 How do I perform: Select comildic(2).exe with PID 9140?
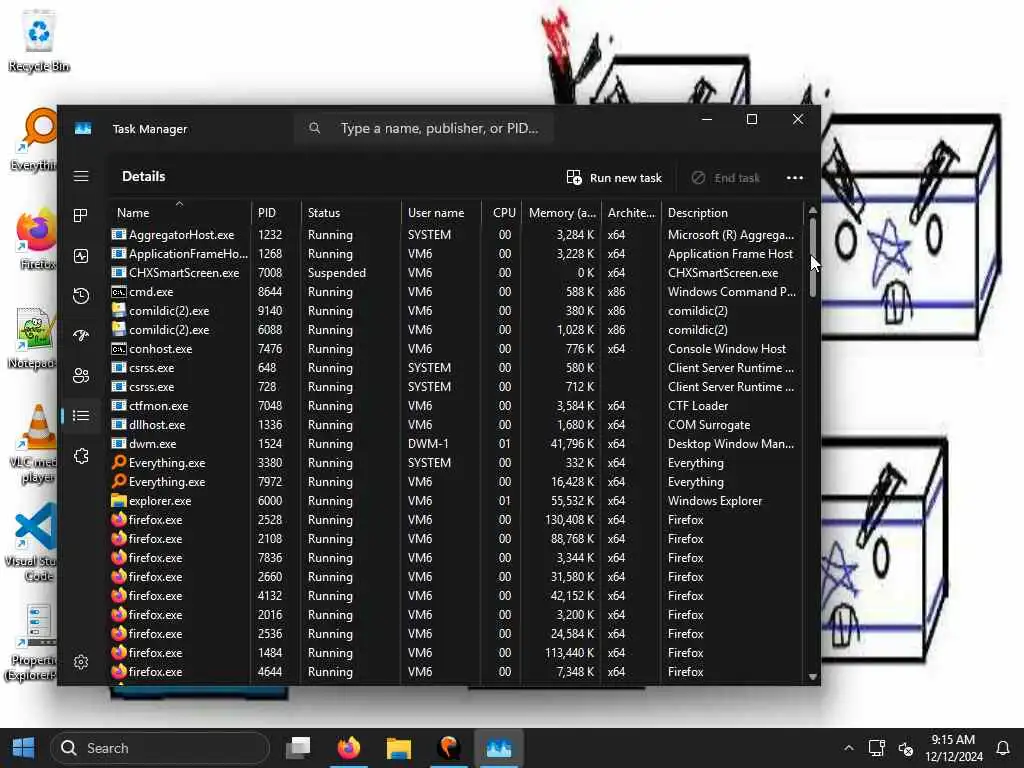click(456, 311)
